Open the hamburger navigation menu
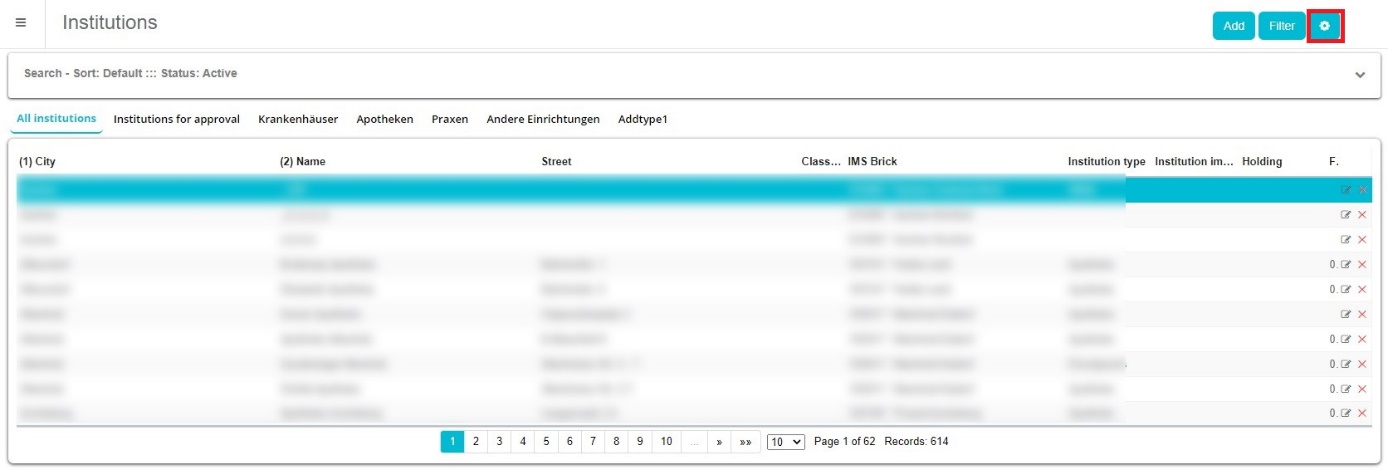The image size is (1388, 470). click(21, 23)
